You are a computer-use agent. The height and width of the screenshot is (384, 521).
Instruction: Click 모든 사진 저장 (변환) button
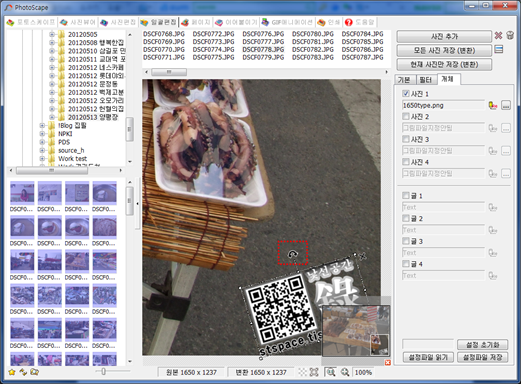[x=444, y=50]
